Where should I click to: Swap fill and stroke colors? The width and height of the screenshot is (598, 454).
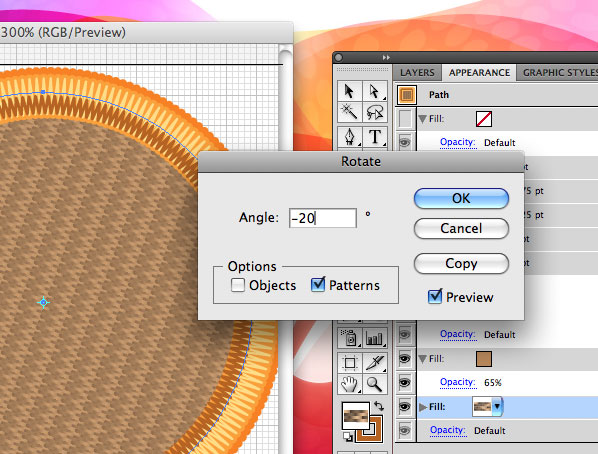click(x=379, y=406)
